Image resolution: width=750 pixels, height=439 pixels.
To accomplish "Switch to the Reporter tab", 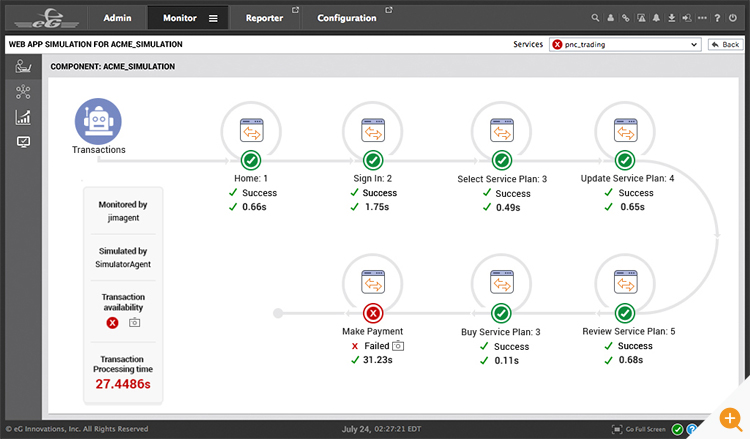I will (x=265, y=18).
